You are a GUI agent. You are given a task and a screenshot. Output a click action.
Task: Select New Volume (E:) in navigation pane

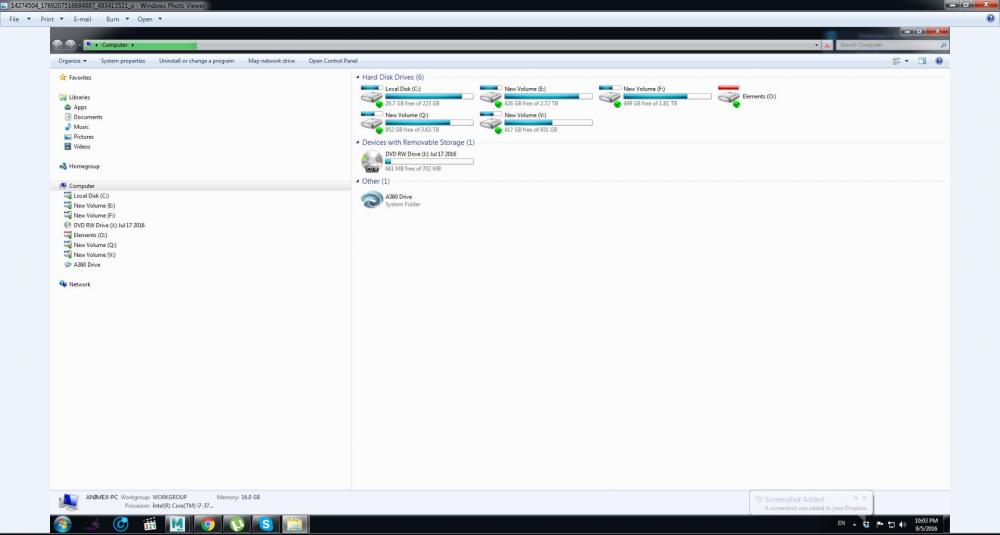pyautogui.click(x=90, y=206)
